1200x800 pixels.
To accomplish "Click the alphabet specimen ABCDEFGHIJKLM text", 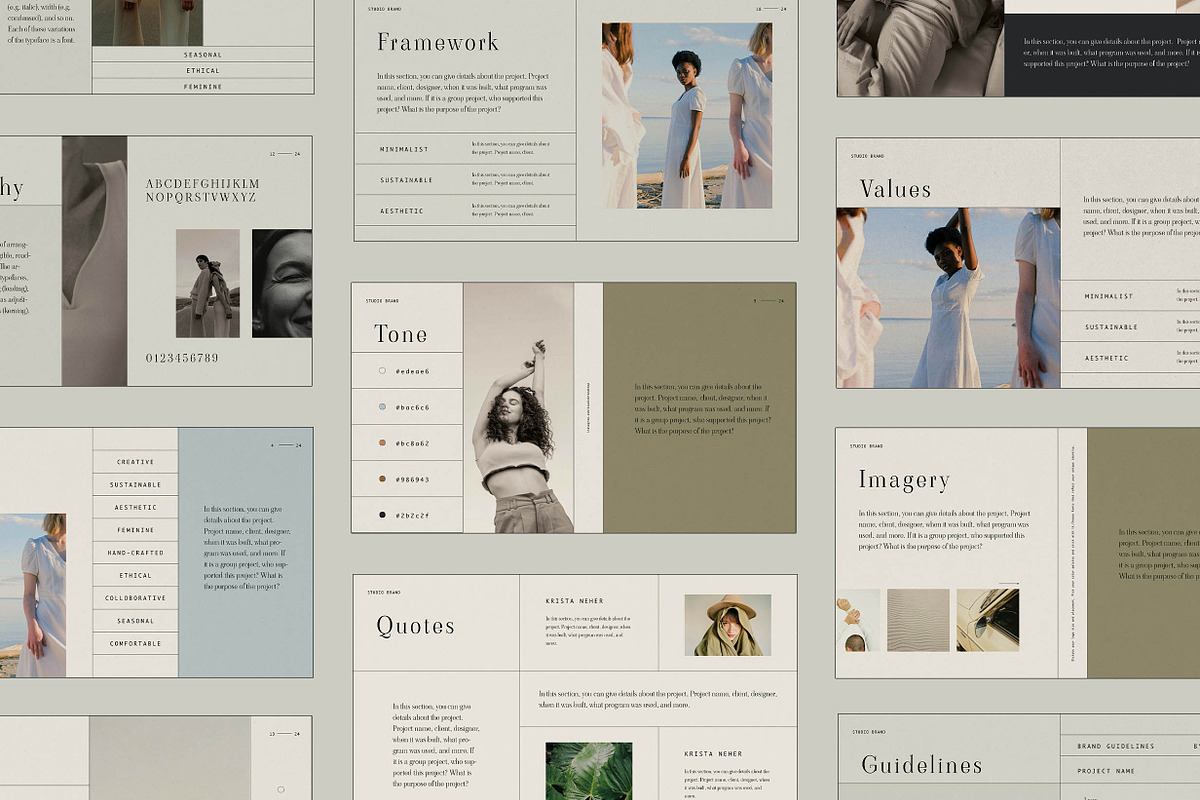I will click(x=202, y=184).
